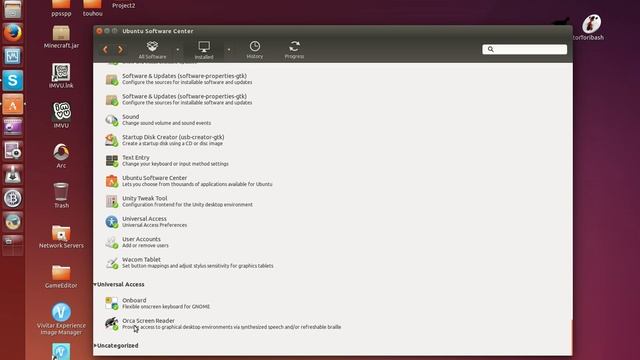640x360 pixels.
Task: Click the Wacom Tablet icon
Action: point(111,263)
